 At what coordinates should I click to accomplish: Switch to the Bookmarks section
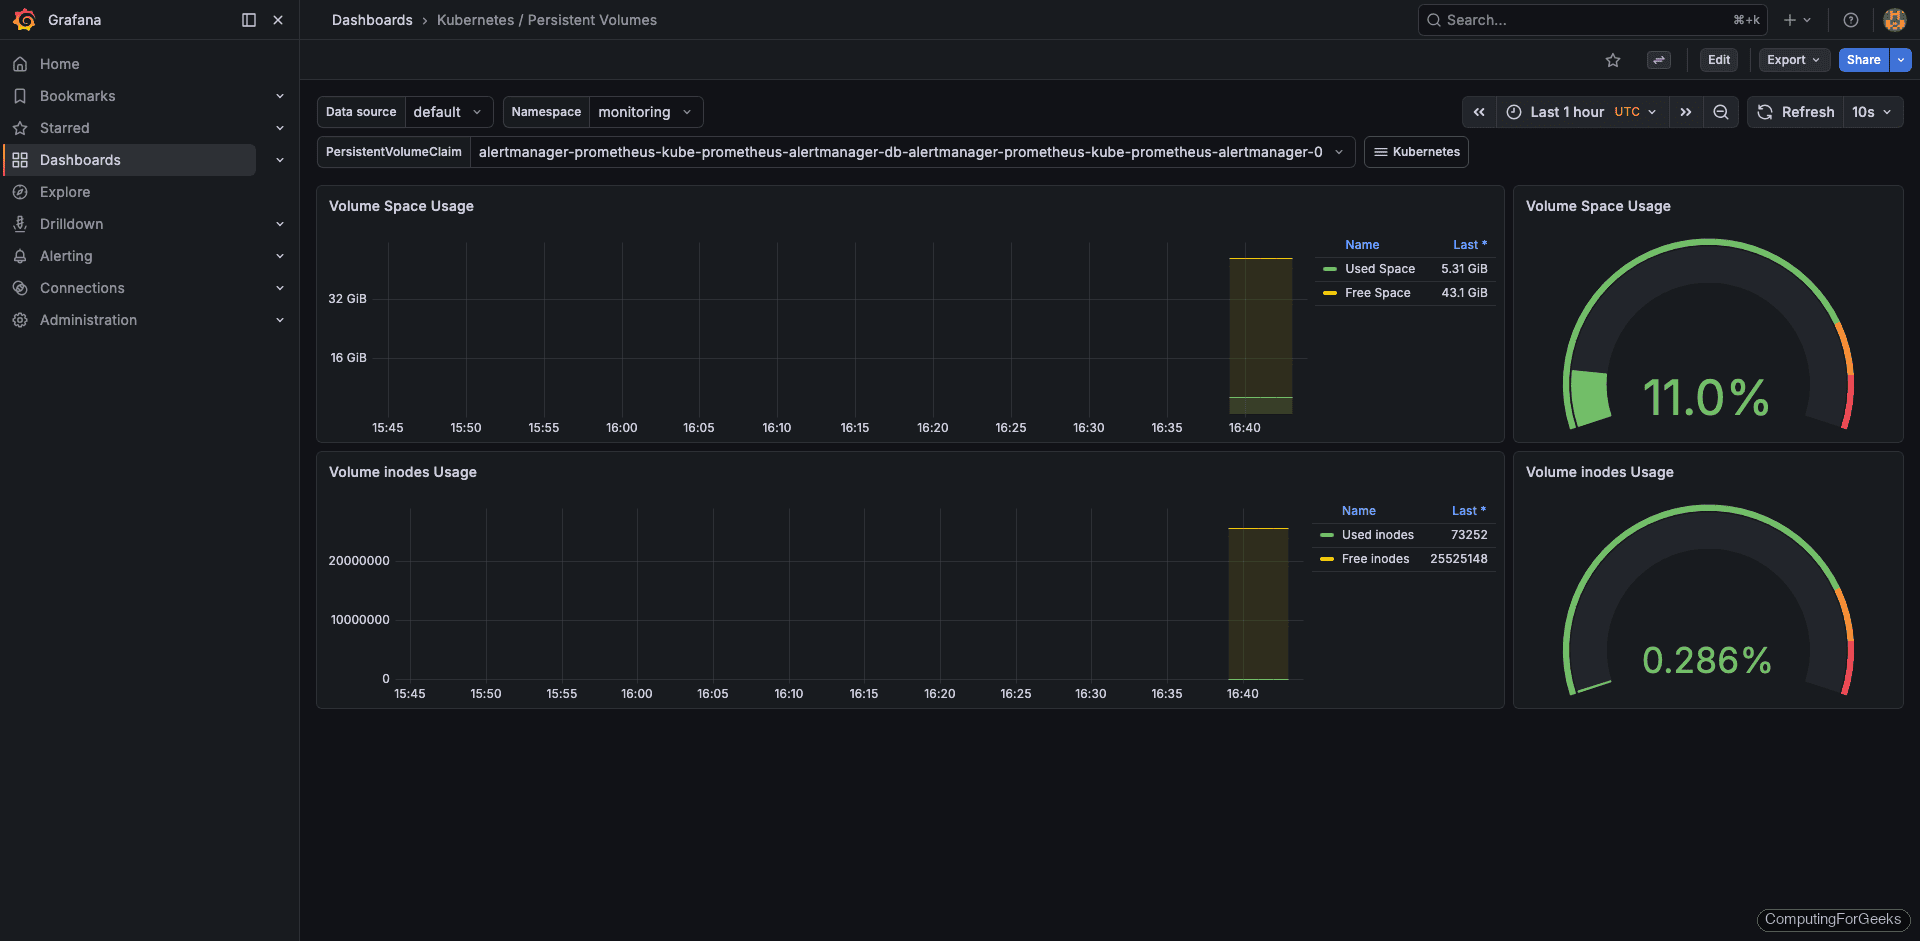click(x=76, y=95)
